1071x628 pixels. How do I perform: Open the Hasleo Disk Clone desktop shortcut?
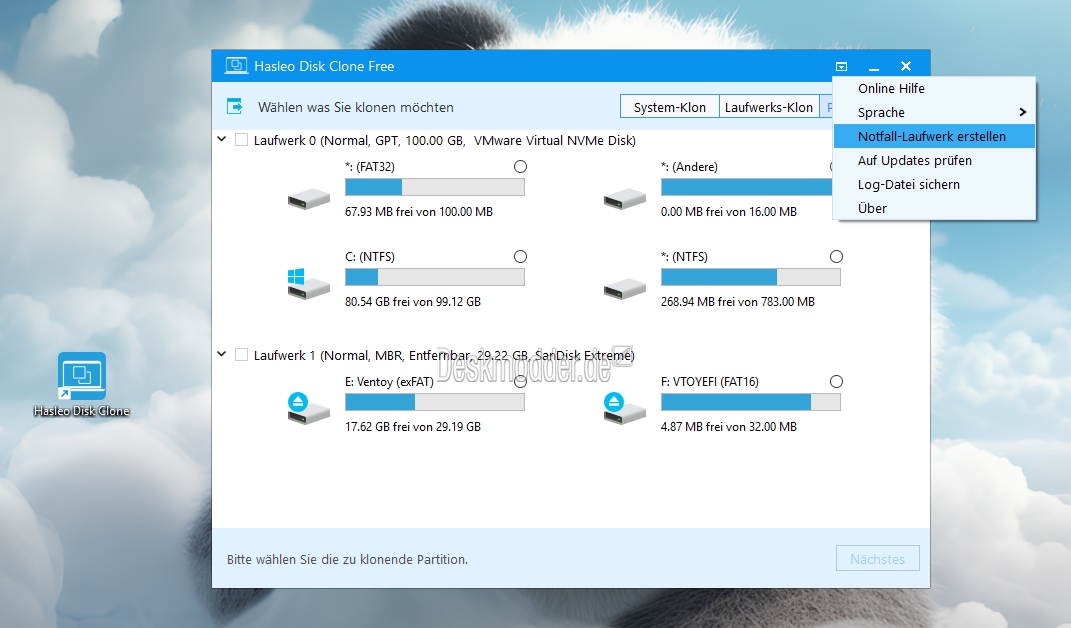click(82, 384)
